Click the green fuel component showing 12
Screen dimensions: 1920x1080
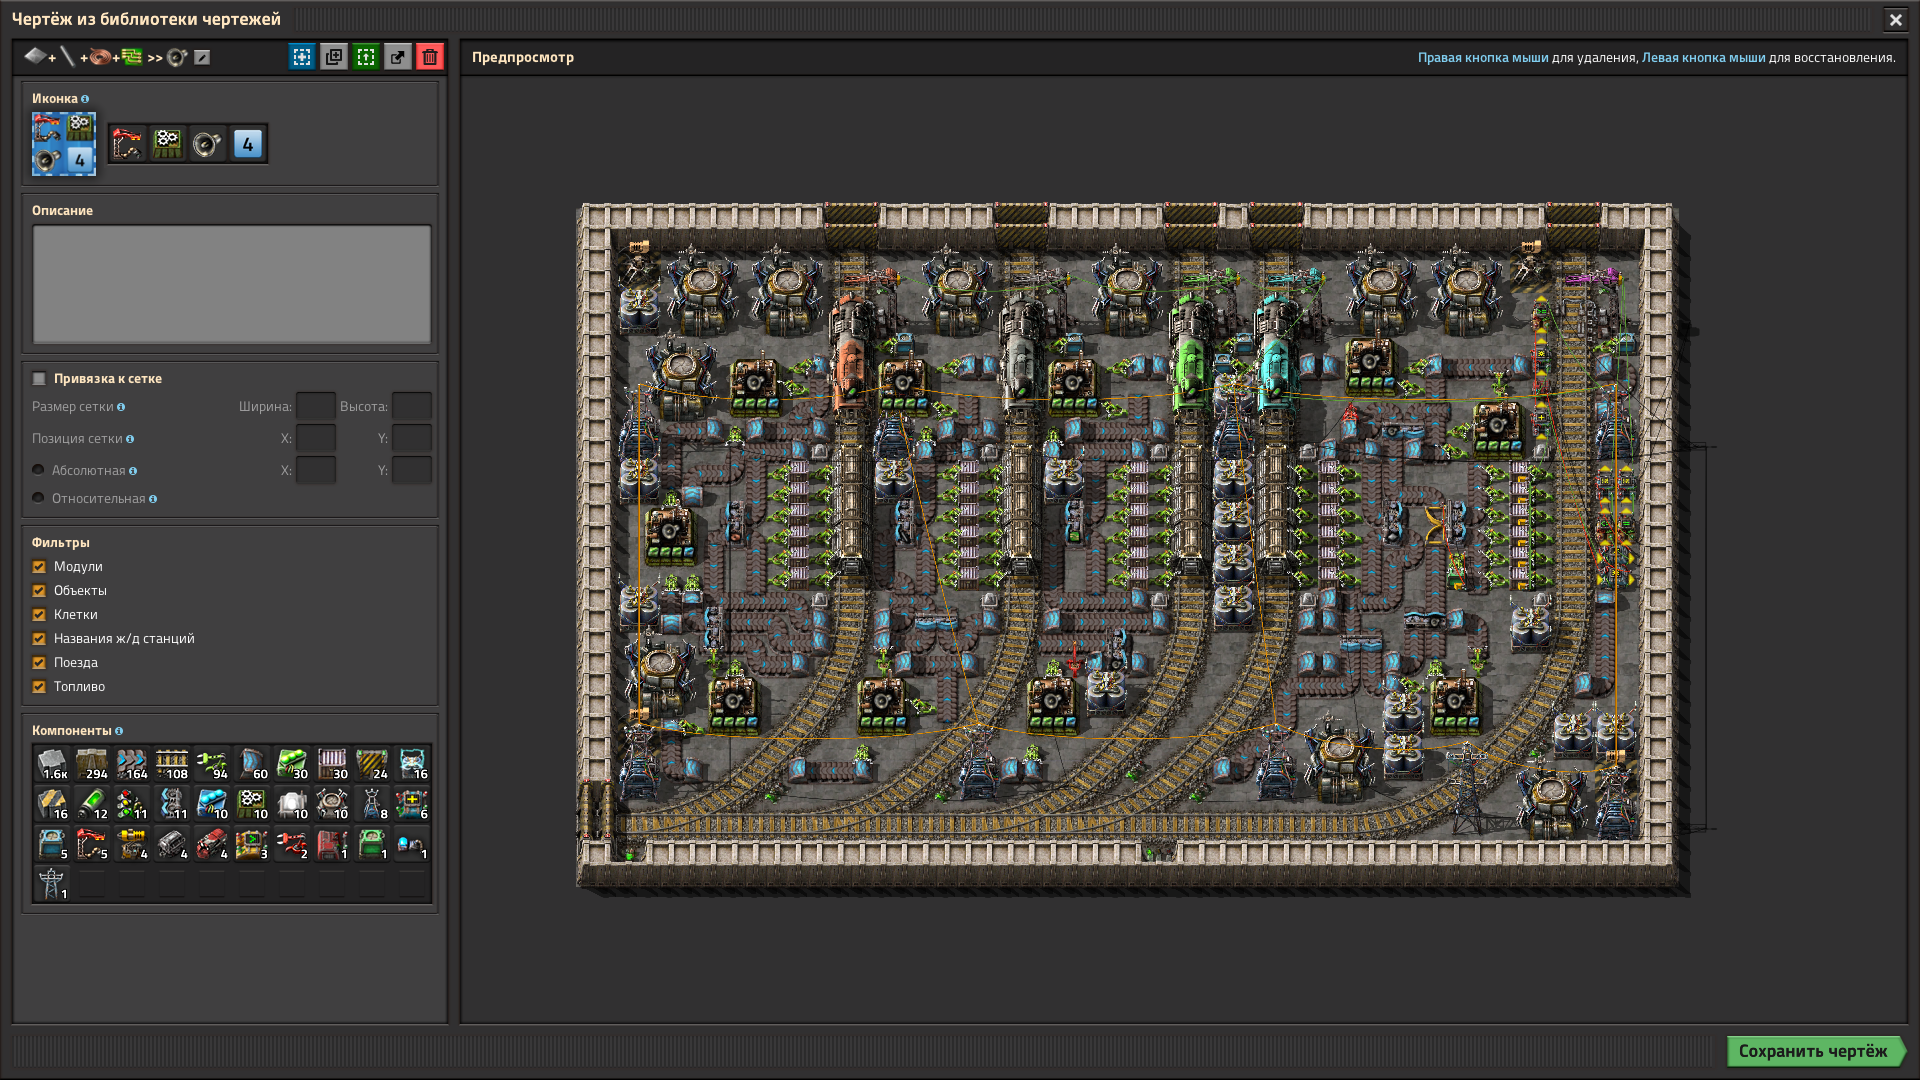coord(92,804)
